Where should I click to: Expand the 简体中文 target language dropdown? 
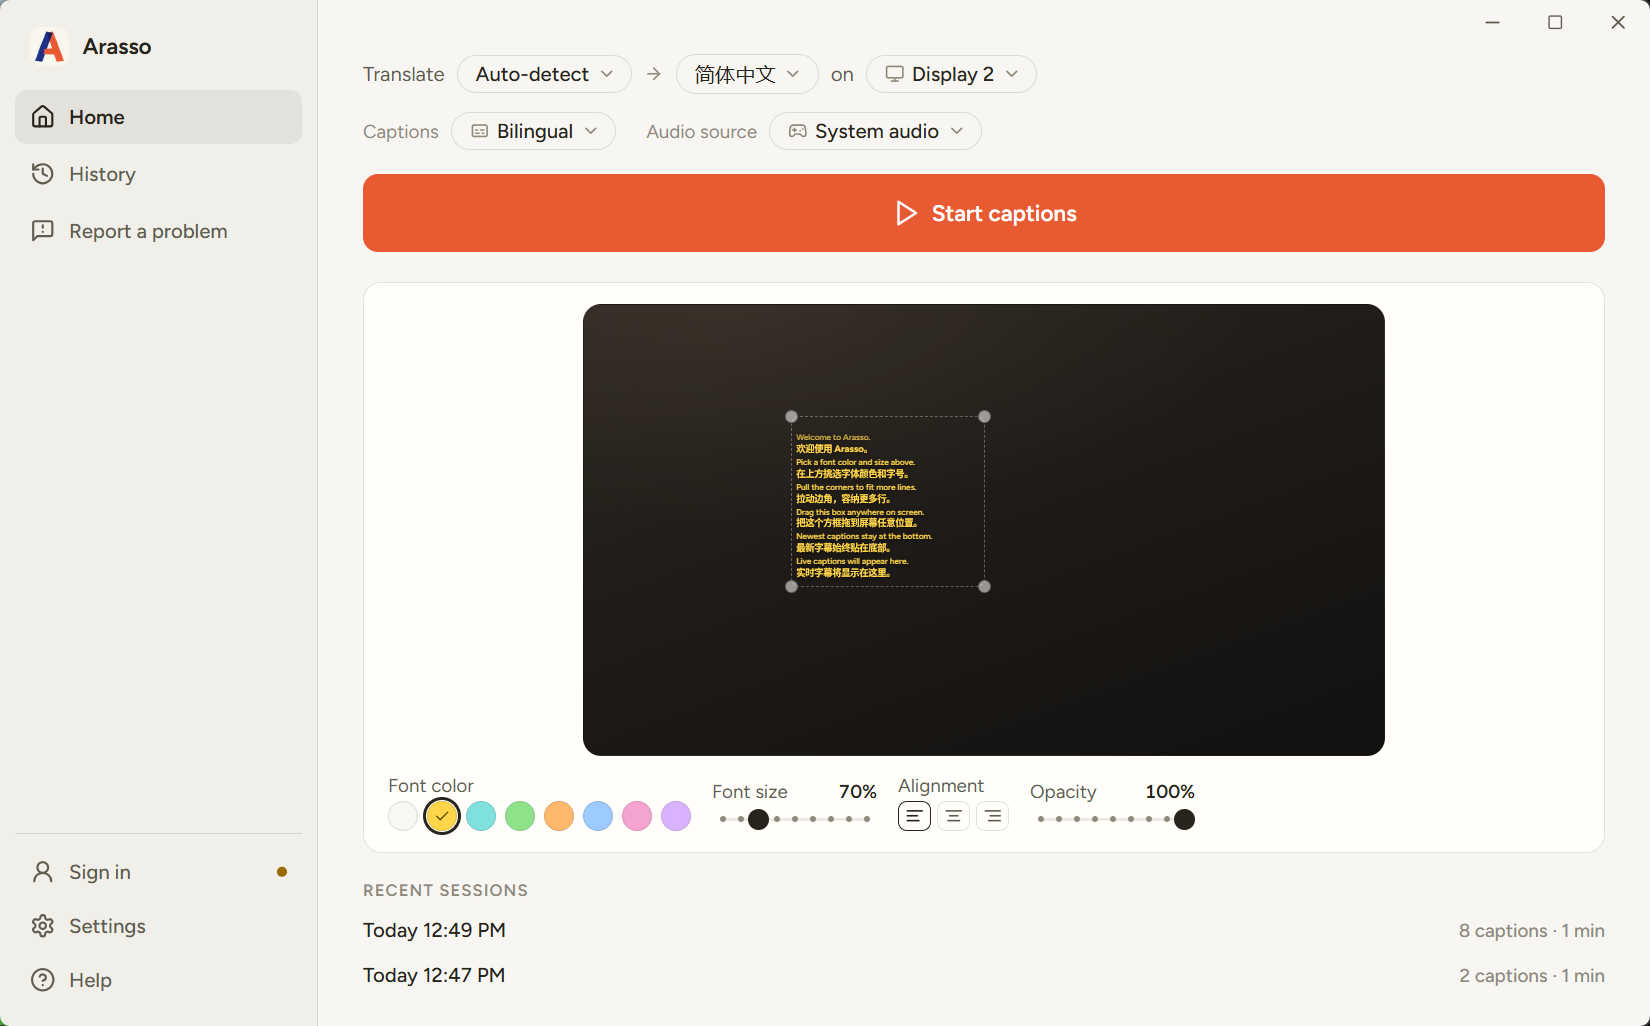tap(747, 74)
